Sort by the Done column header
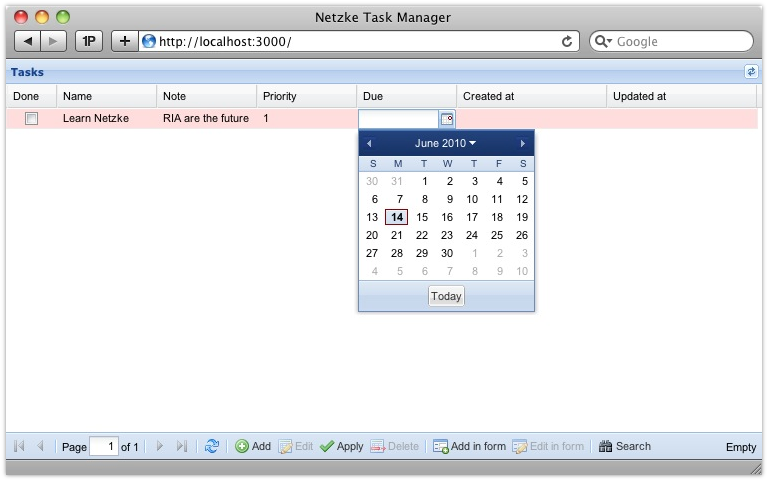This screenshot has height=481, width=768. [x=31, y=96]
